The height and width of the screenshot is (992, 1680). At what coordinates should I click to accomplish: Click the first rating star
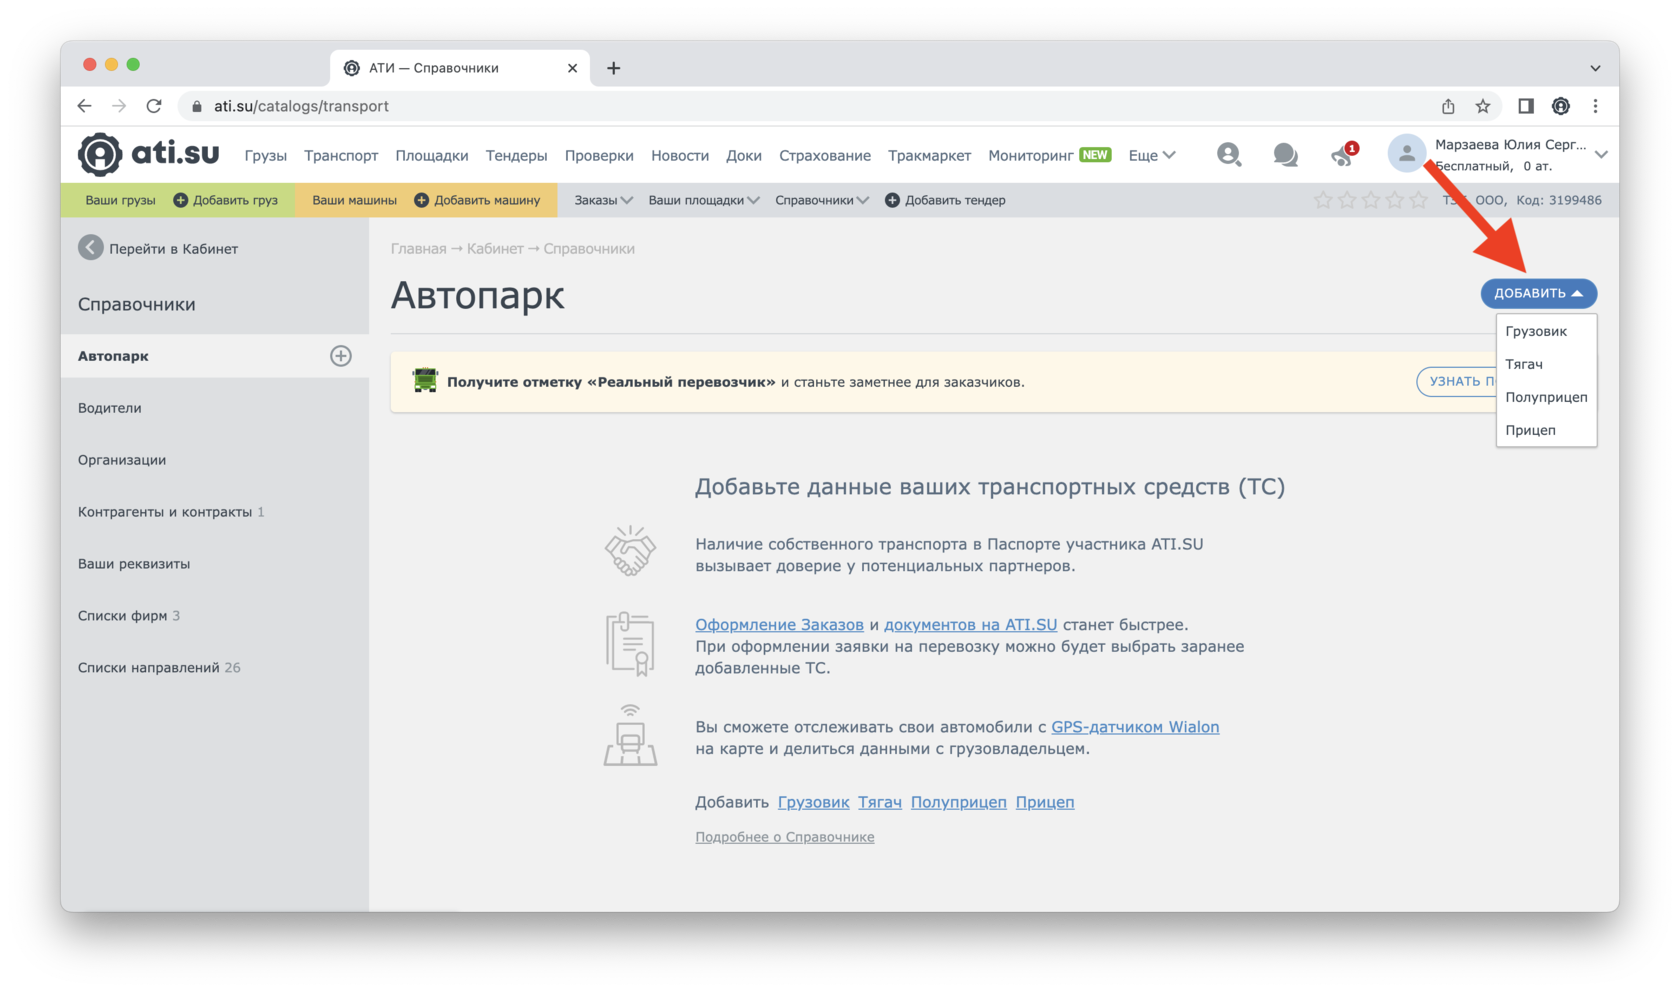click(x=1323, y=200)
